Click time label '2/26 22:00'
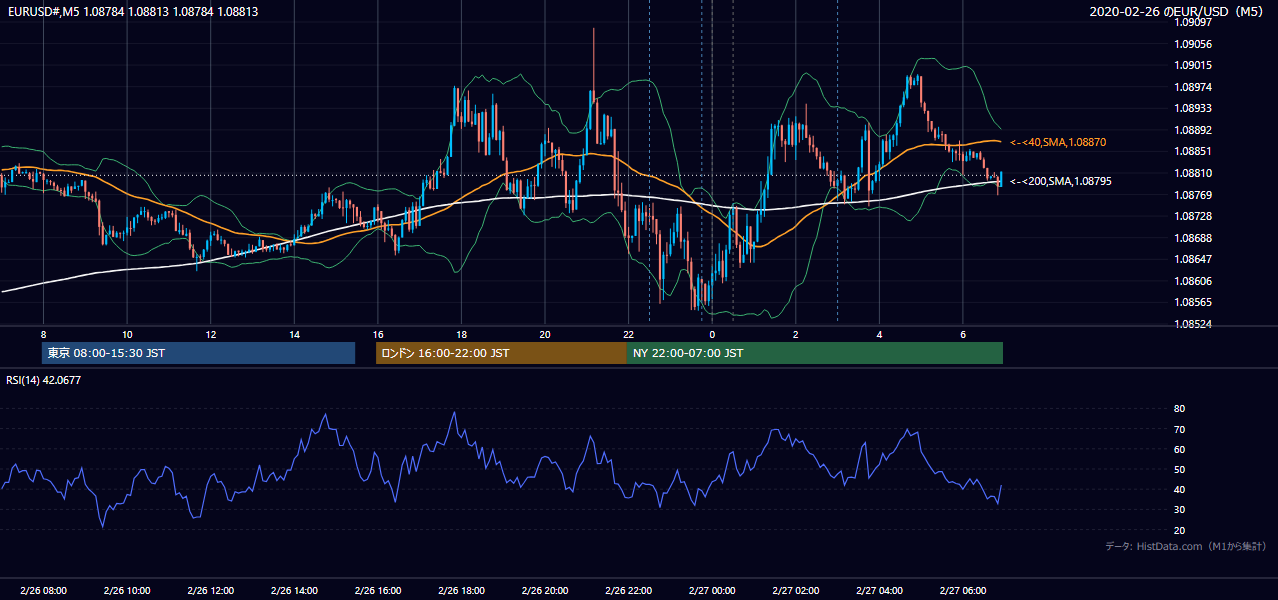 tap(629, 591)
